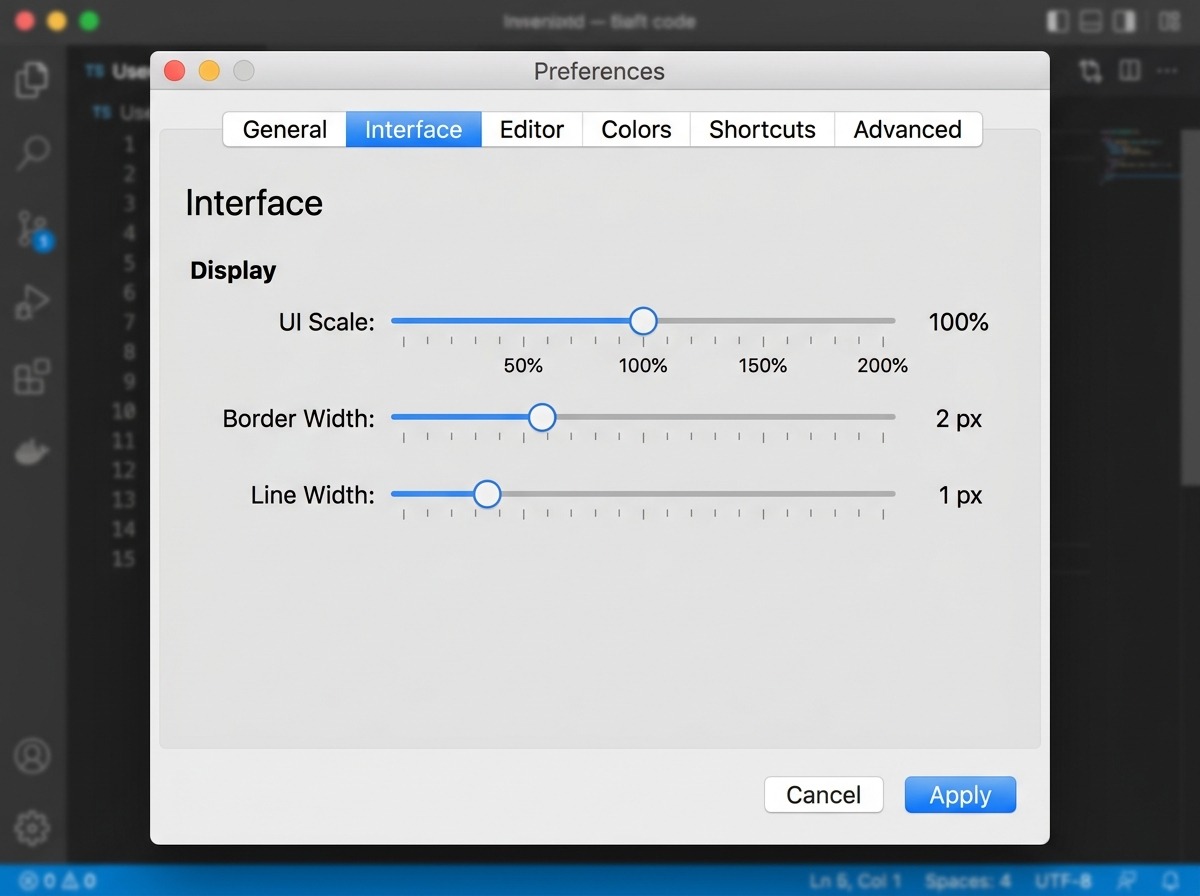Open Run and Debug view in VS Code
Image resolution: width=1200 pixels, height=896 pixels.
tap(32, 303)
